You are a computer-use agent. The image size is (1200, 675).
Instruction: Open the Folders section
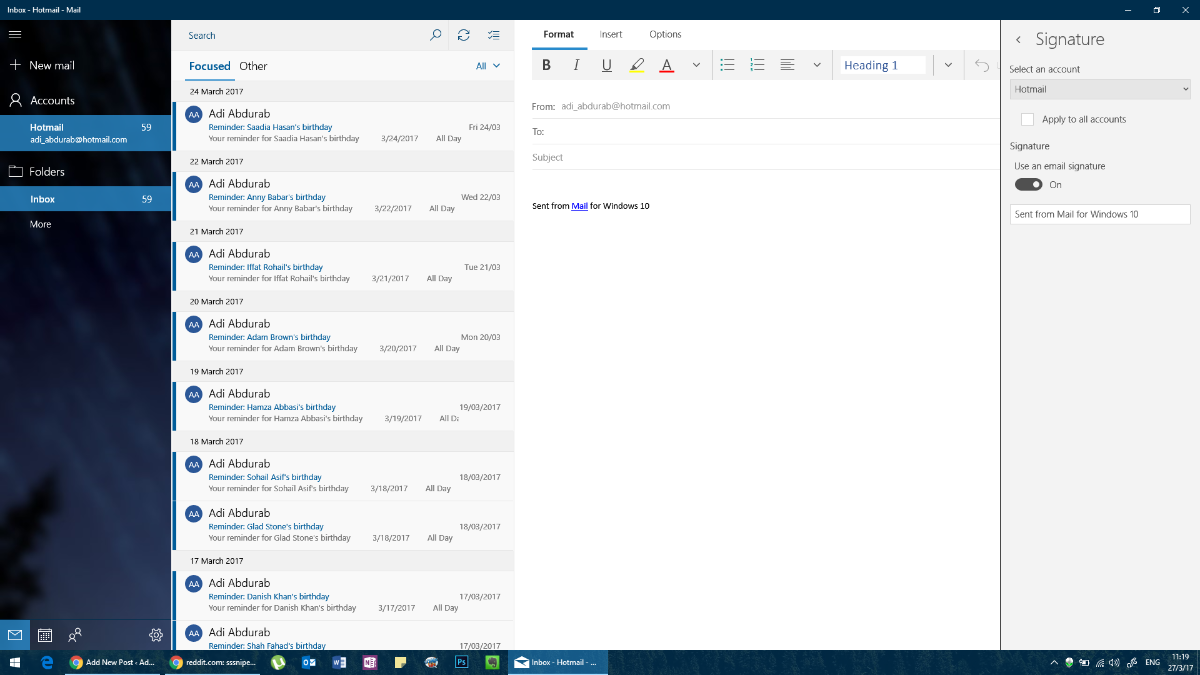click(37, 171)
